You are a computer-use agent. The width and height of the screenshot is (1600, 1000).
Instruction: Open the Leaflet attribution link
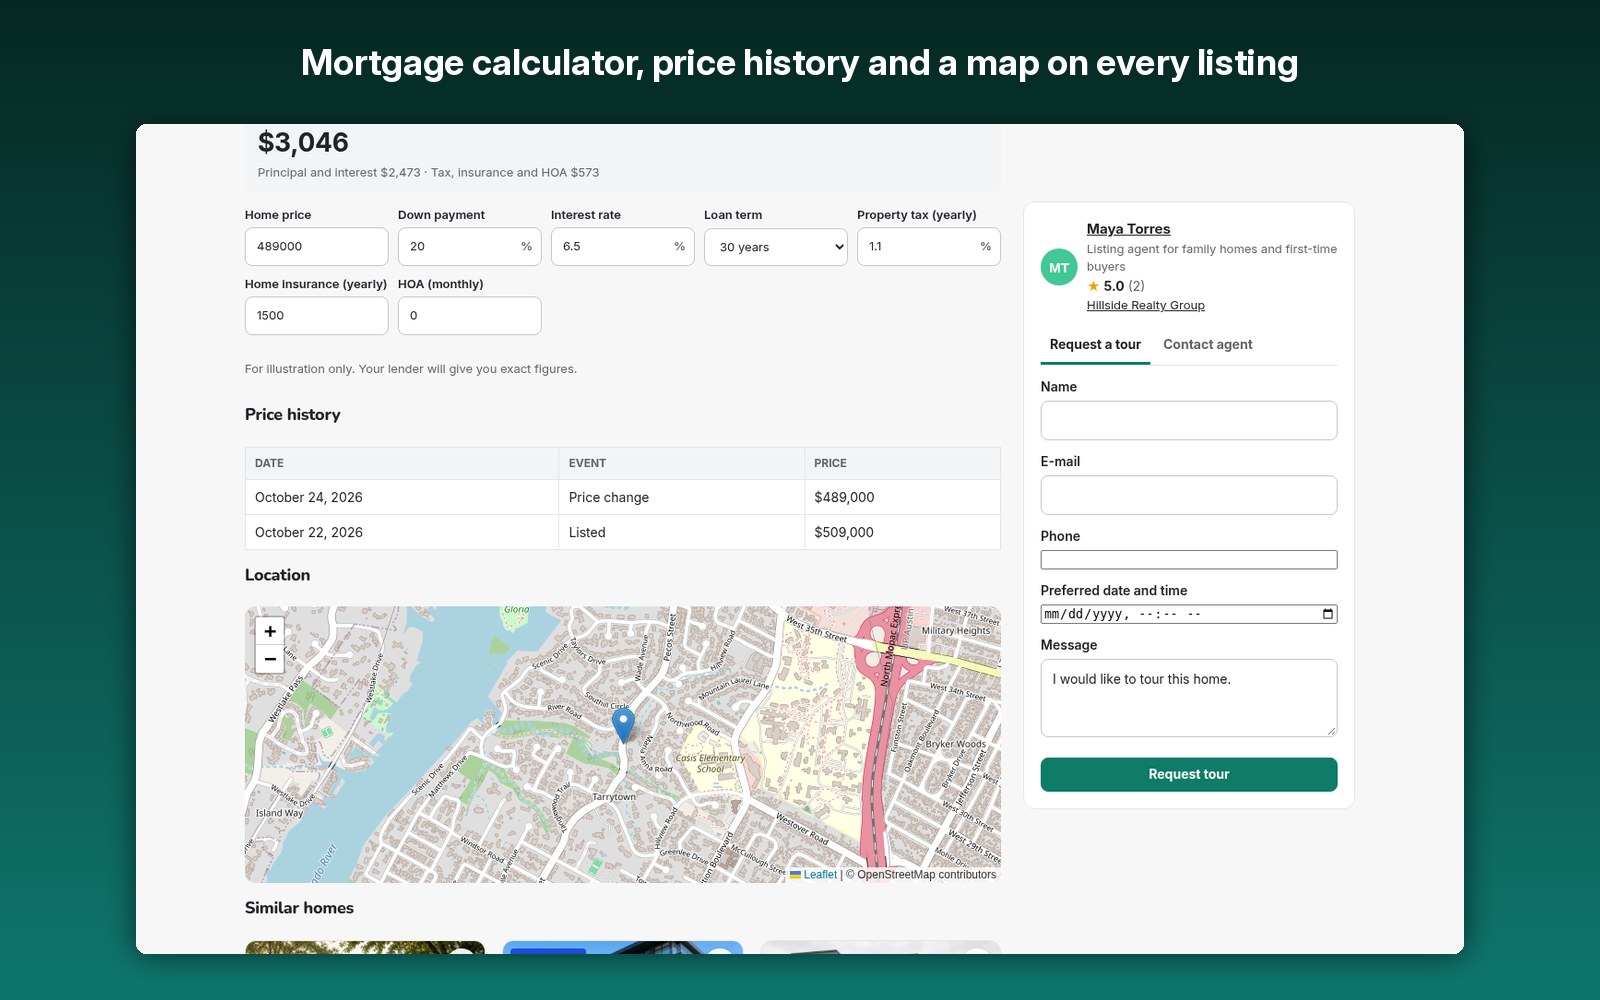[x=820, y=874]
